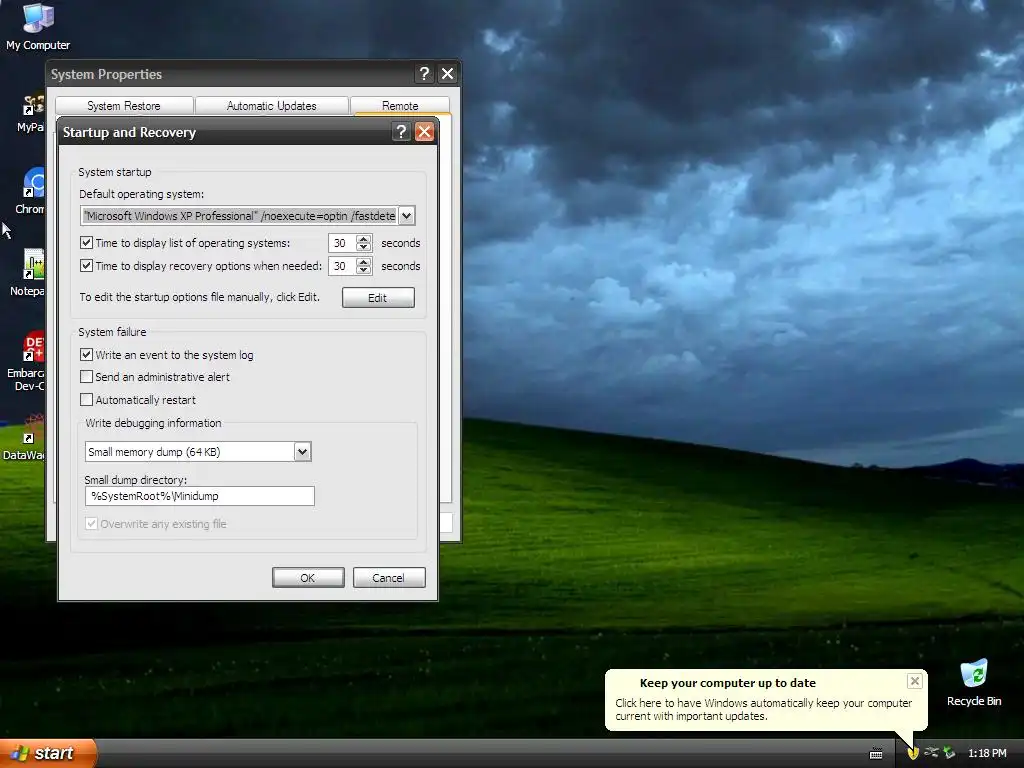Viewport: 1024px width, 768px height.
Task: Click Cancel in Startup and Recovery
Action: click(x=389, y=578)
